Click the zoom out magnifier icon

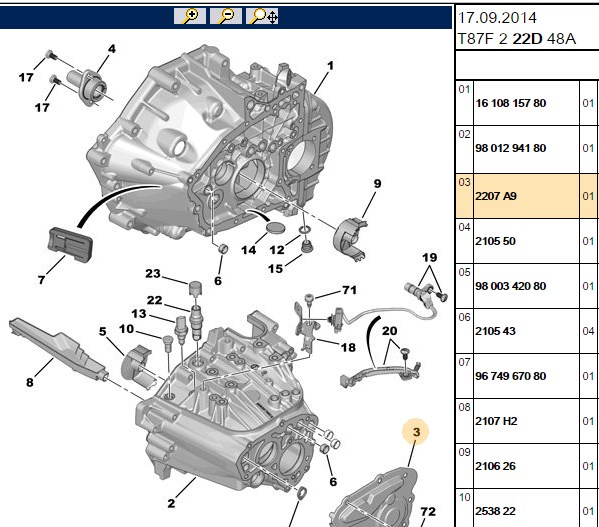click(226, 16)
